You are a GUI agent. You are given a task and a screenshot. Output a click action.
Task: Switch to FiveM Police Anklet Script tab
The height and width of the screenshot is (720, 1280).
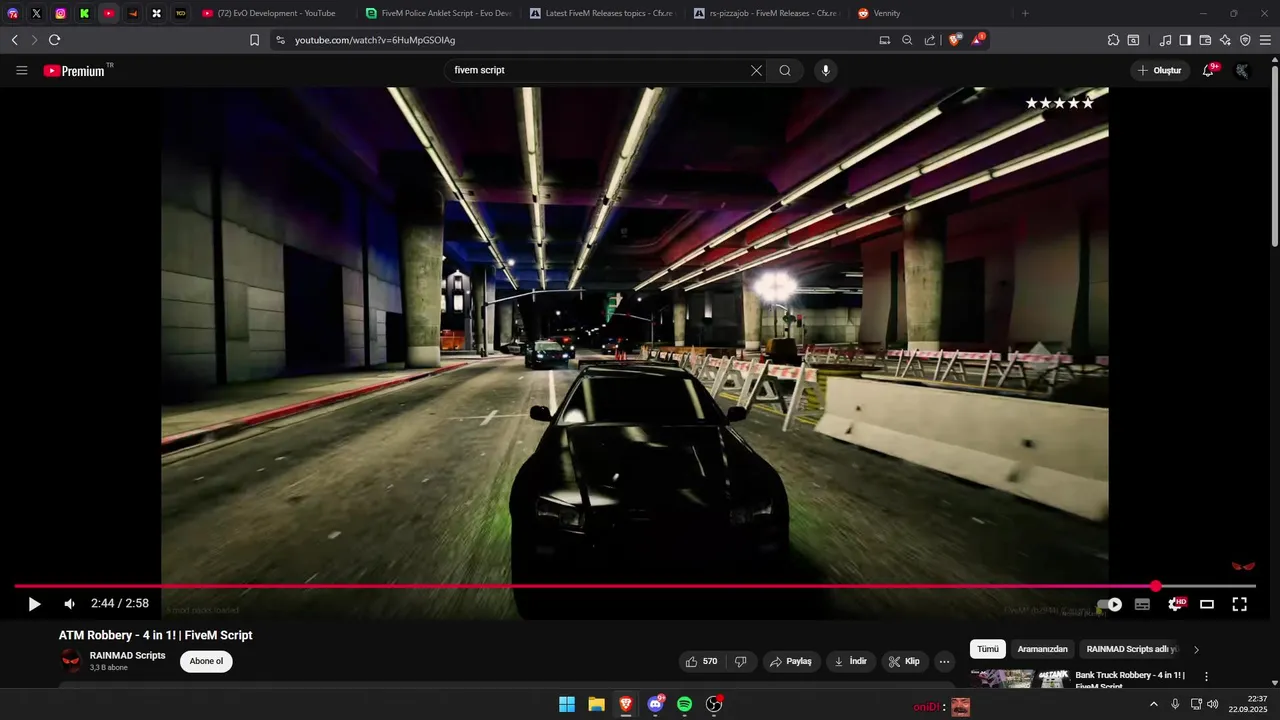(x=438, y=13)
